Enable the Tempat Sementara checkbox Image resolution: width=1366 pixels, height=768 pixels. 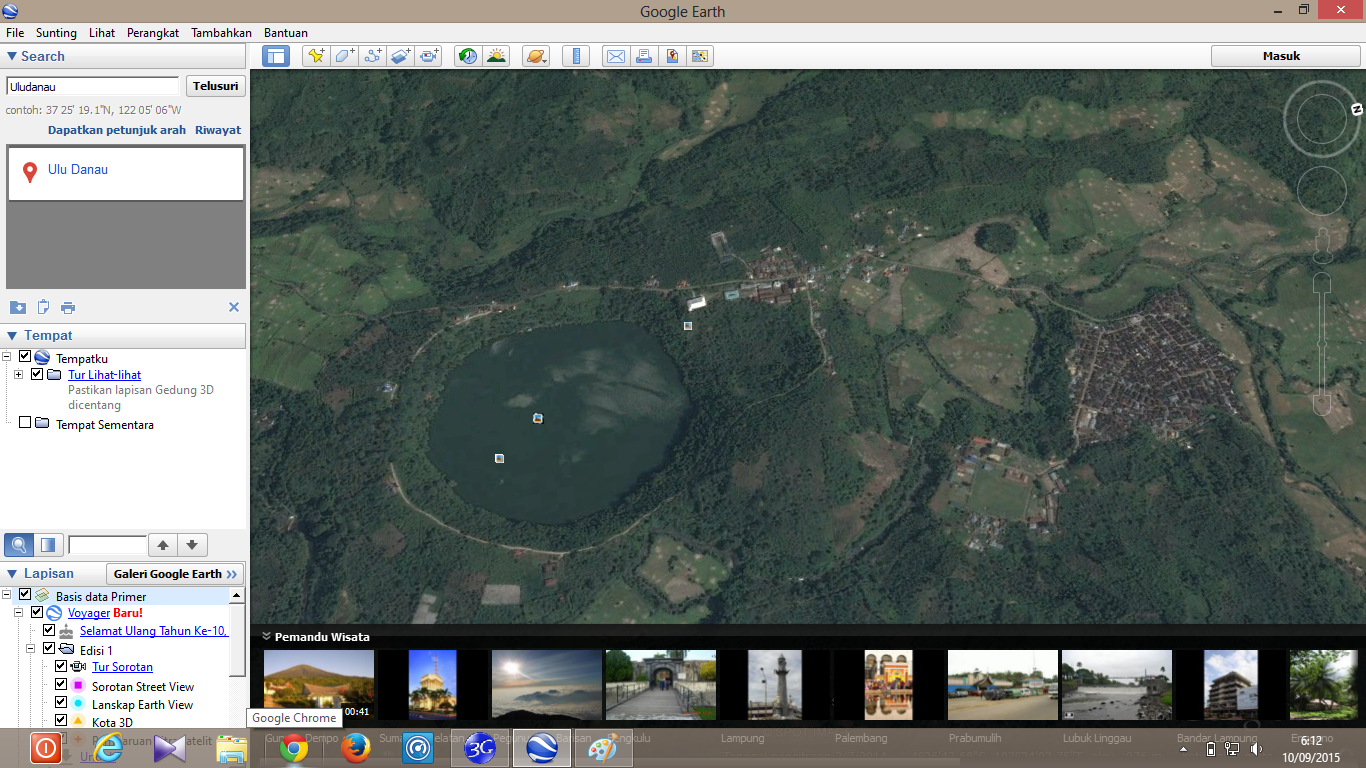click(x=26, y=424)
